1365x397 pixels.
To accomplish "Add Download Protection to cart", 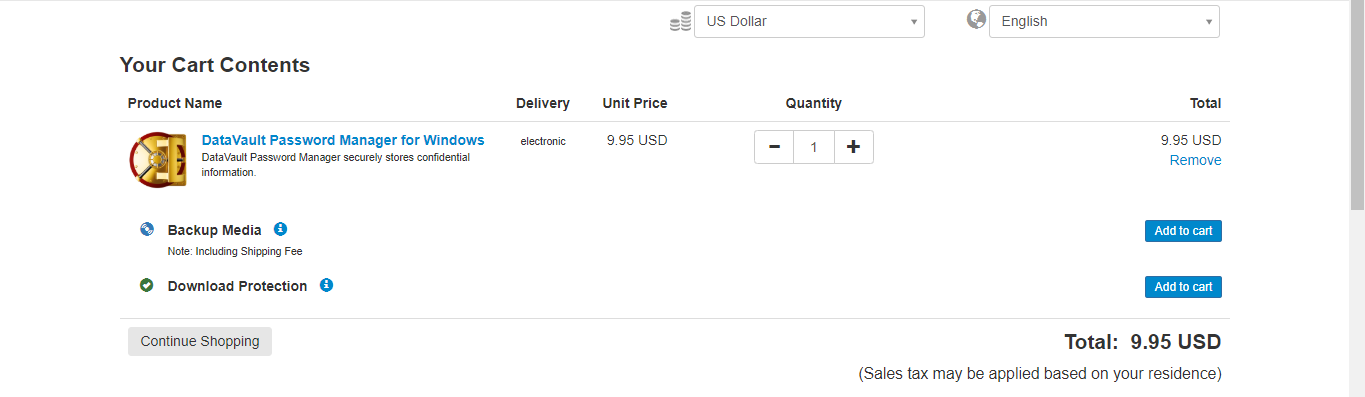I will pyautogui.click(x=1183, y=287).
